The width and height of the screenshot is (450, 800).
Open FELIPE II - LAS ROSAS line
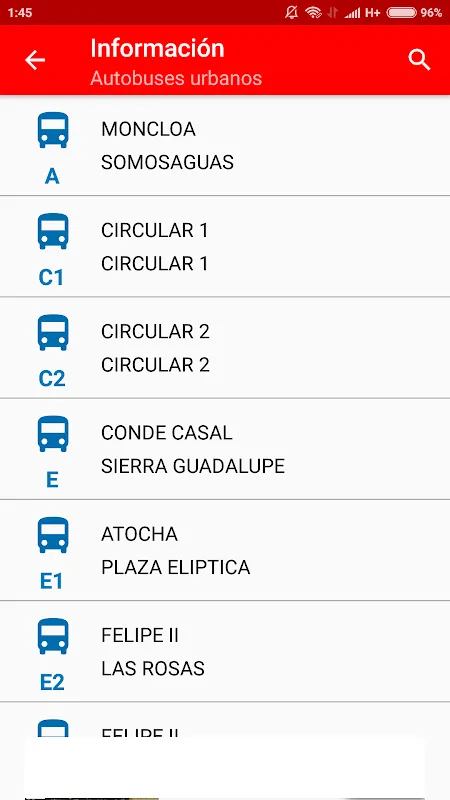tap(225, 651)
